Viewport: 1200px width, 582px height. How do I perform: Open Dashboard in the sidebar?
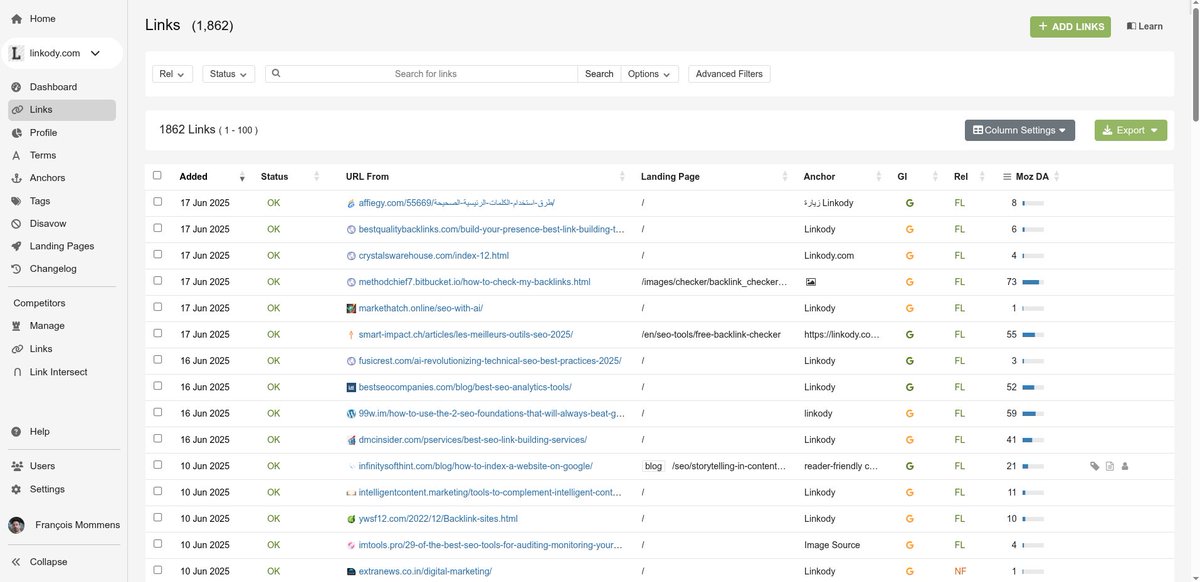(x=53, y=87)
